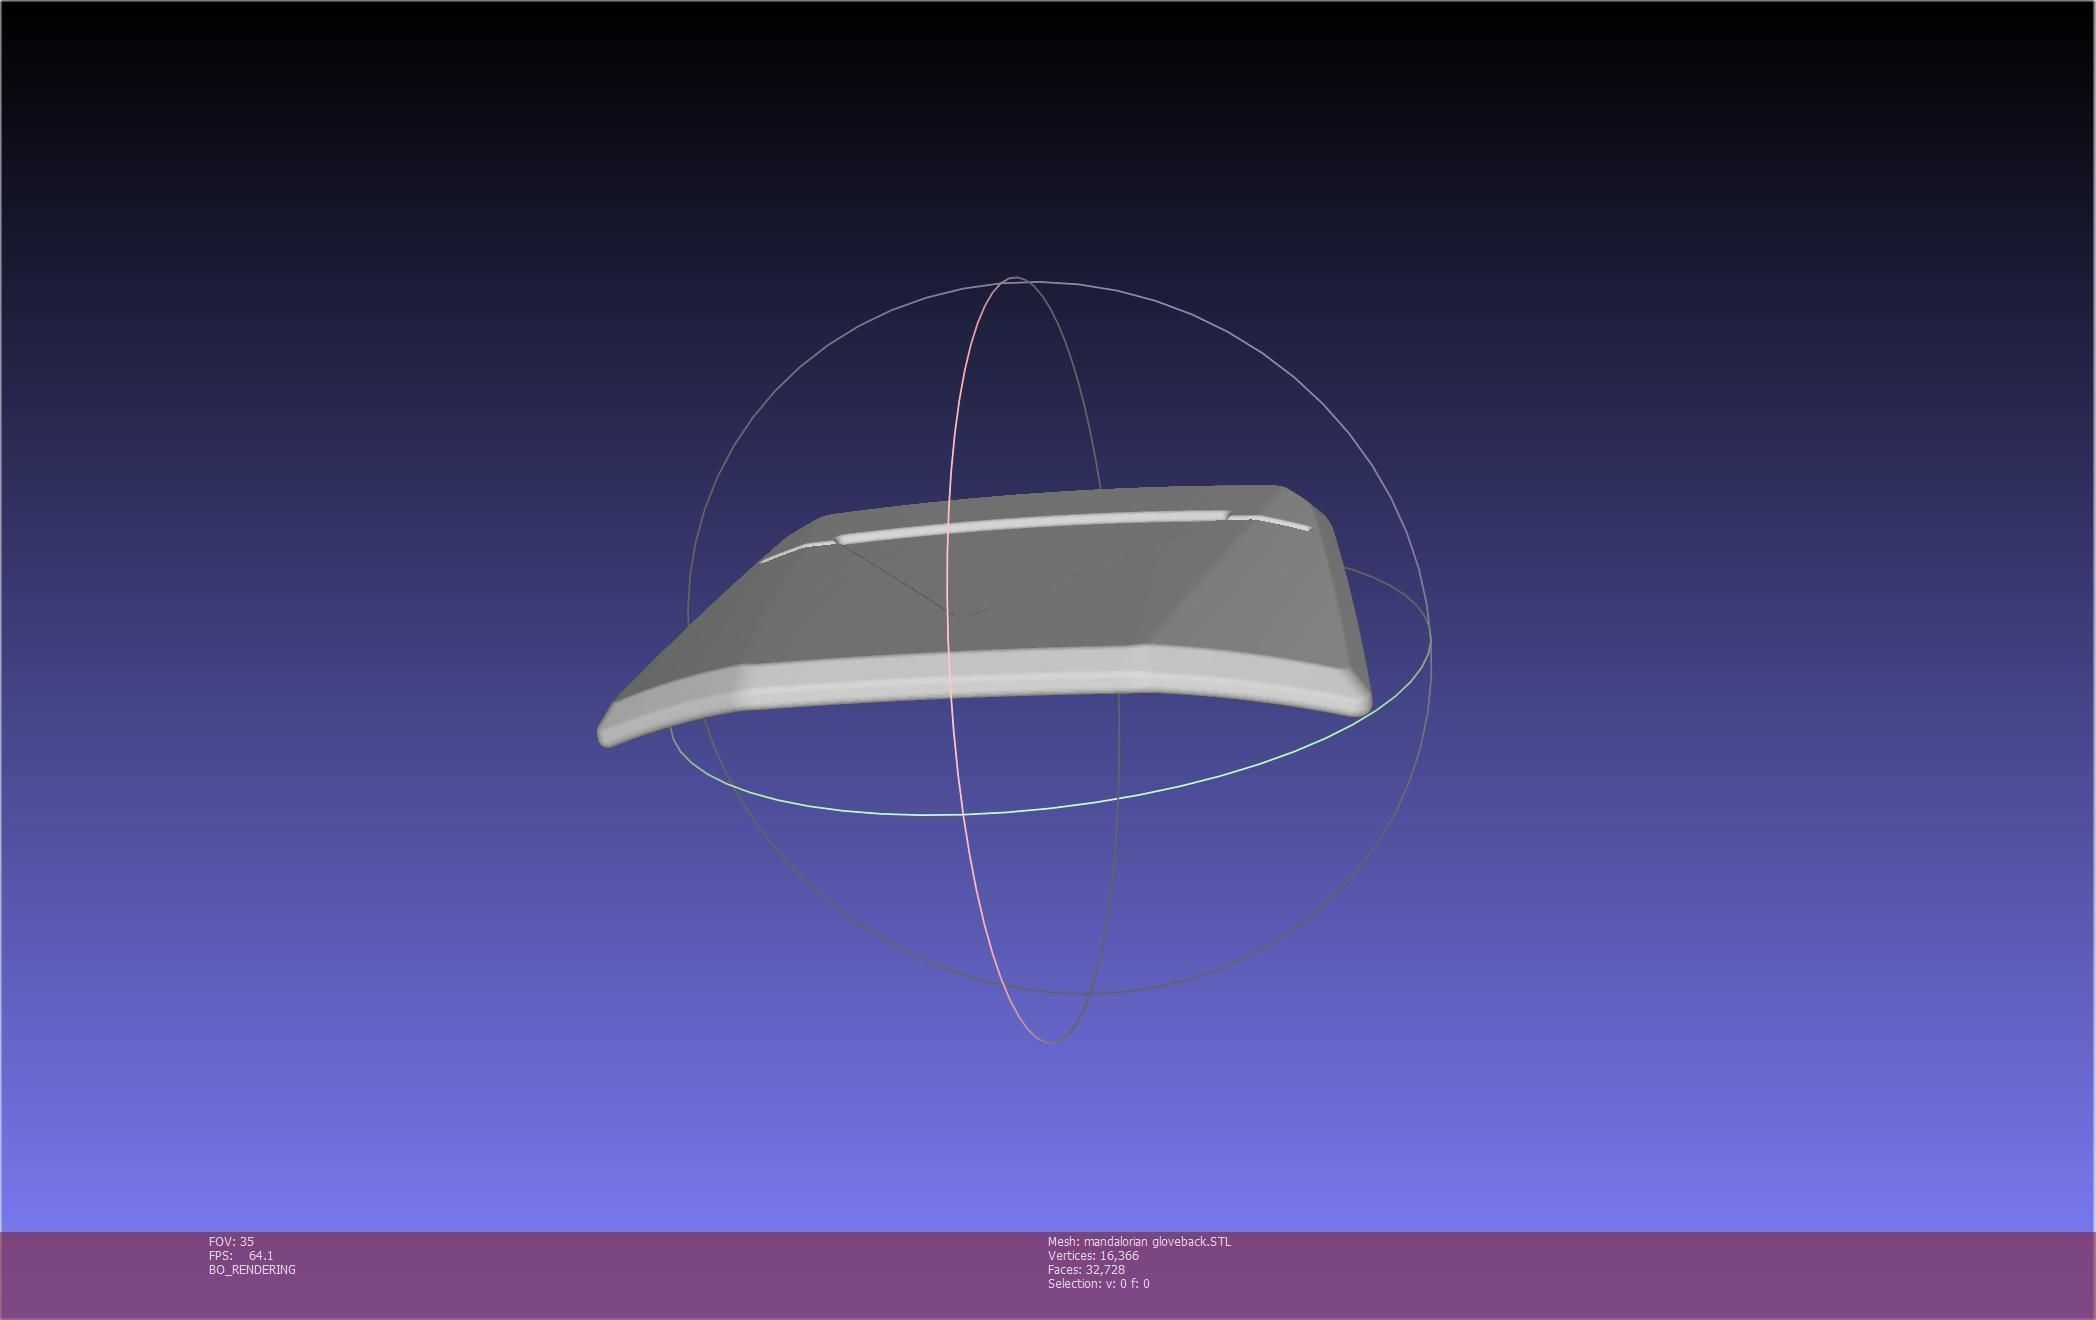The width and height of the screenshot is (2096, 1320).
Task: Click the FOV: 35 readout
Action: 231,1241
